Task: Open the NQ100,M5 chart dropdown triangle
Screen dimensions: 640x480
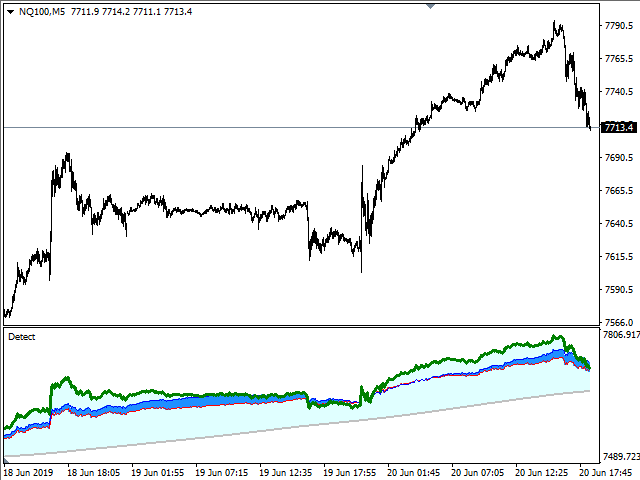Action: (11, 12)
